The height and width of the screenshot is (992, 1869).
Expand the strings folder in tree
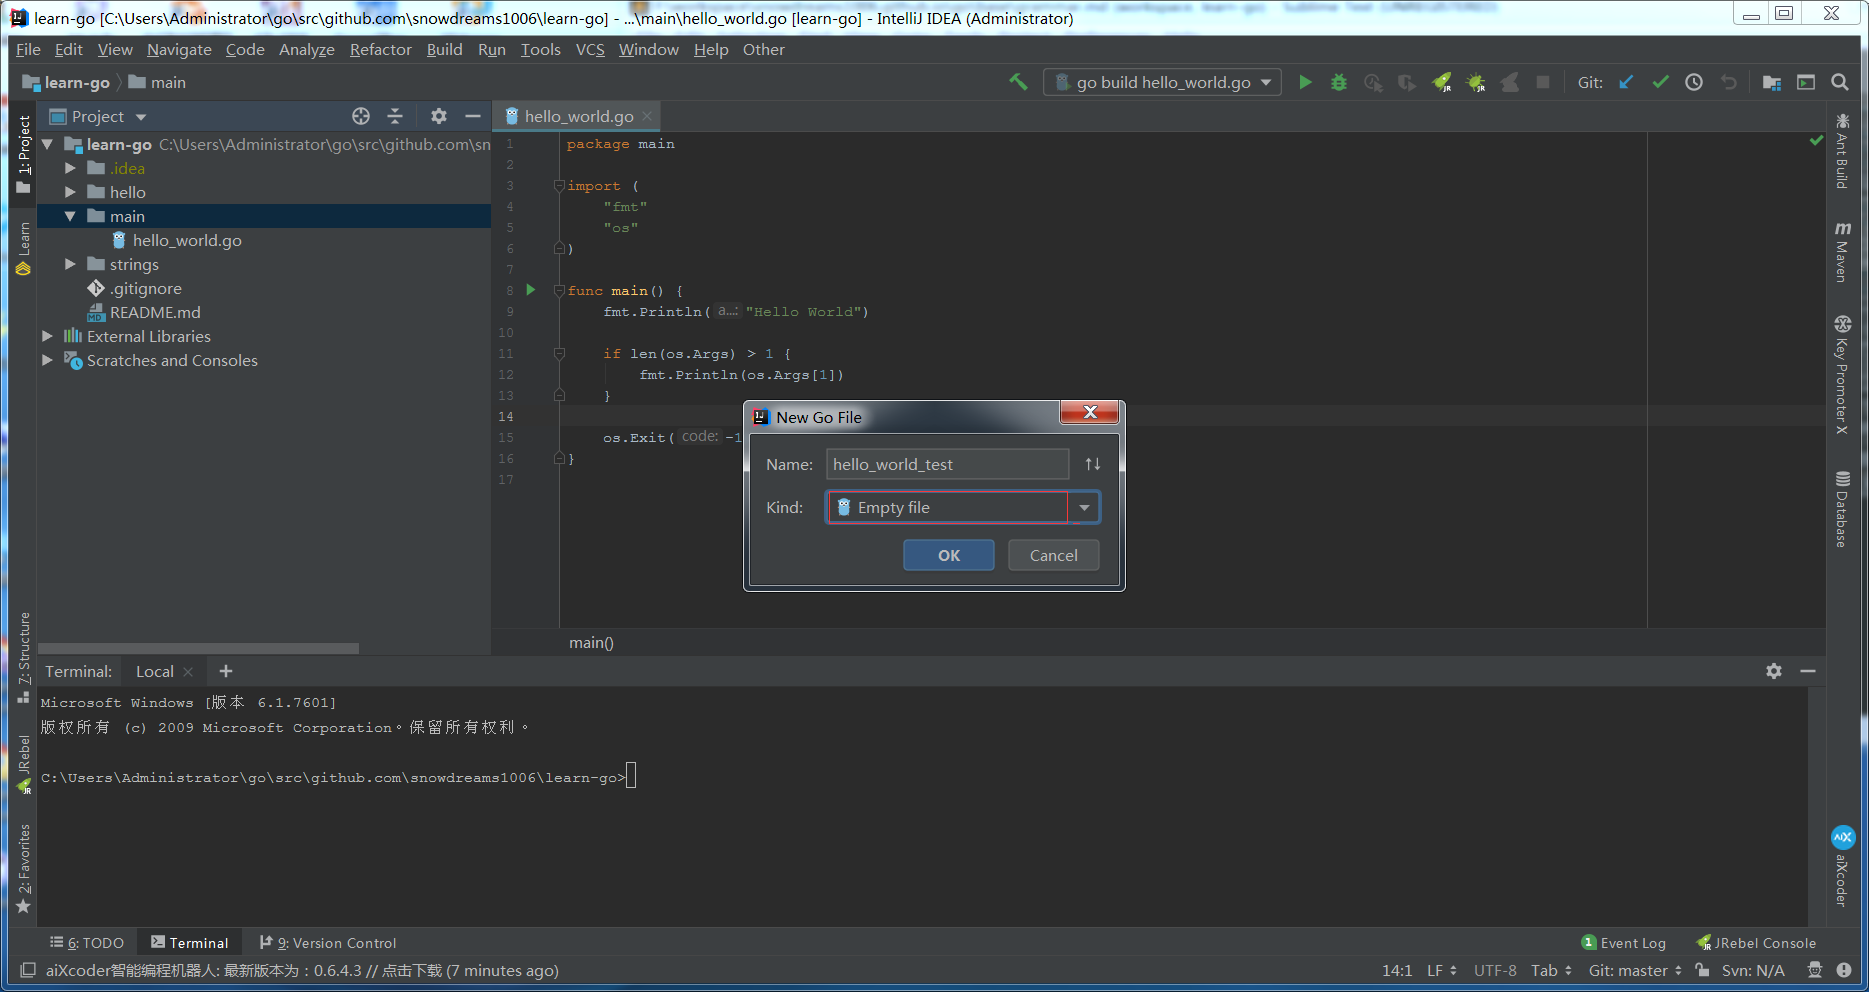tap(70, 265)
